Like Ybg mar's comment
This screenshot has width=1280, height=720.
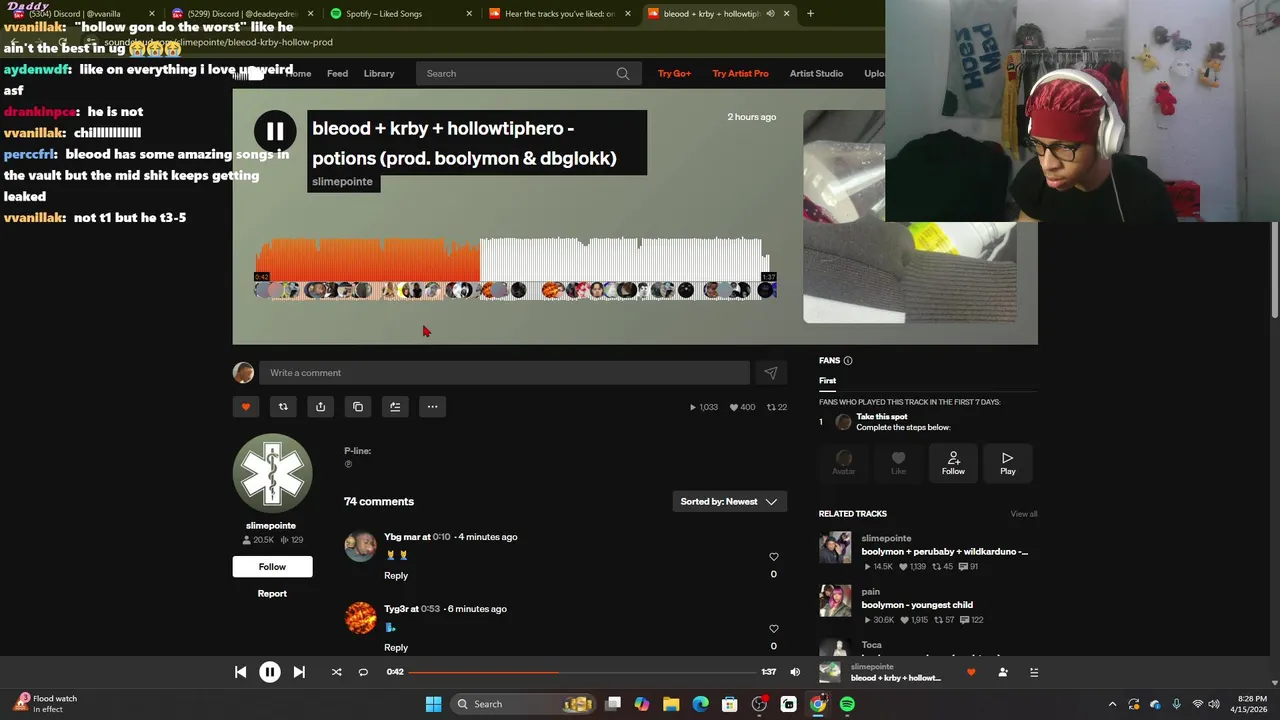pyautogui.click(x=773, y=557)
